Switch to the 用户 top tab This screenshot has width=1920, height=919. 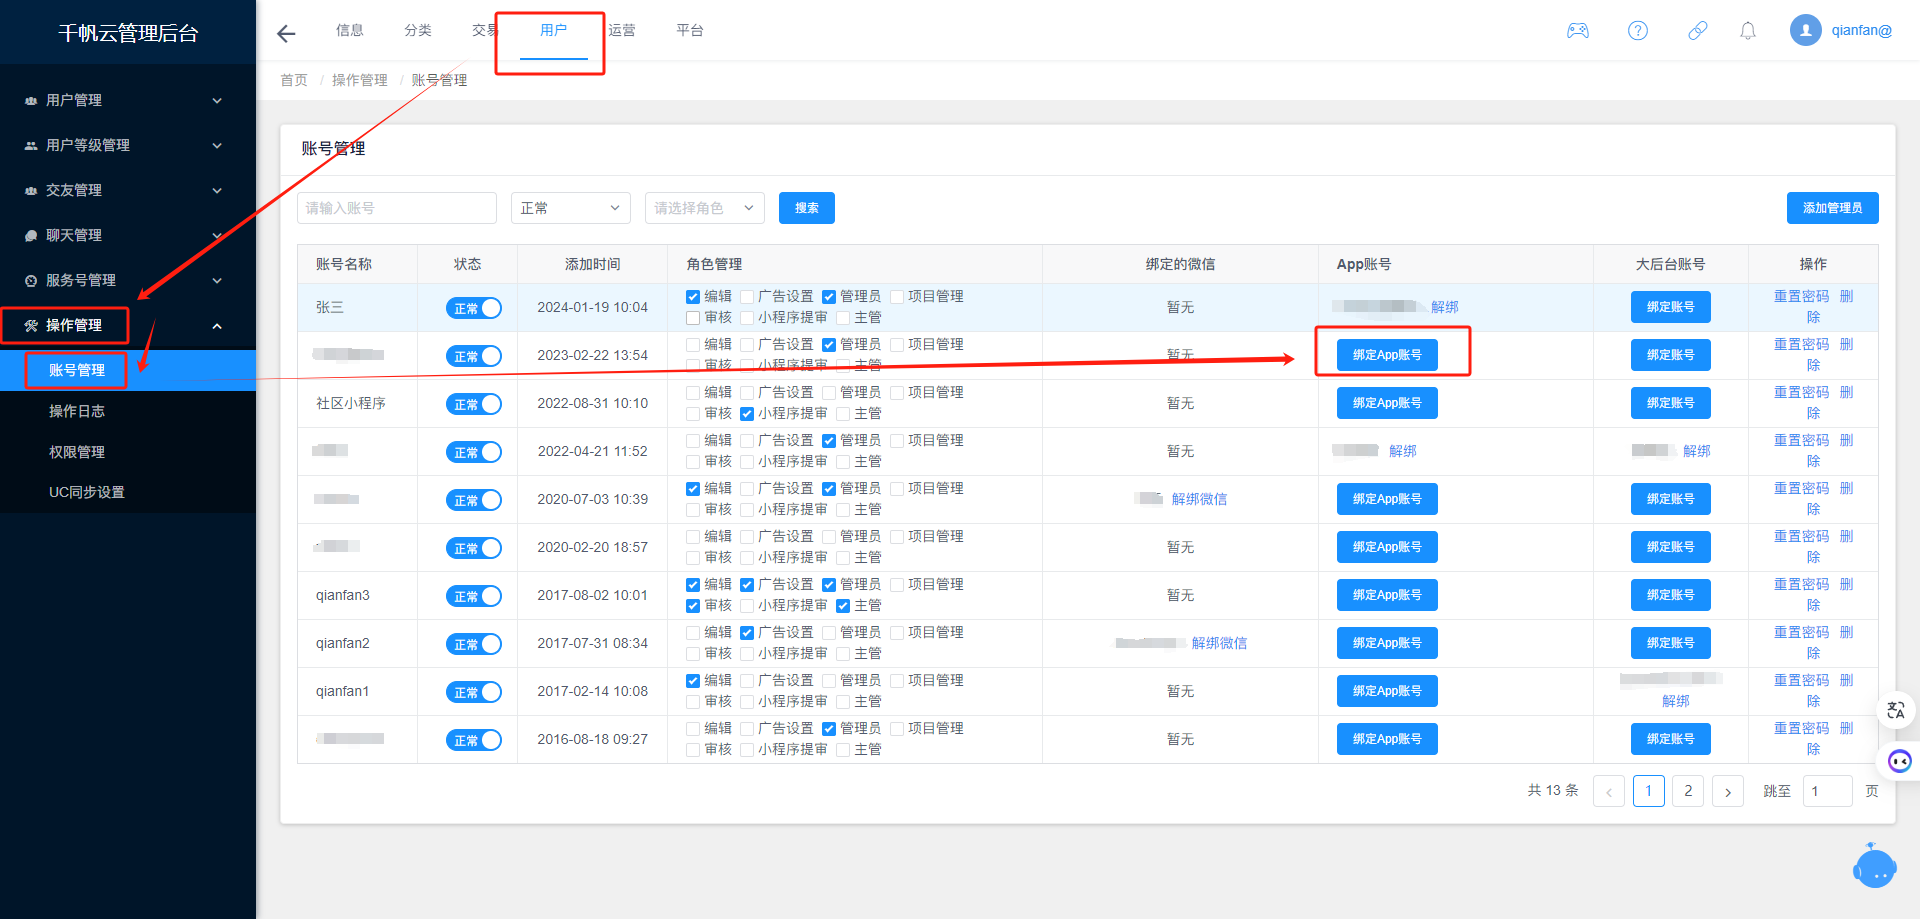pos(553,30)
